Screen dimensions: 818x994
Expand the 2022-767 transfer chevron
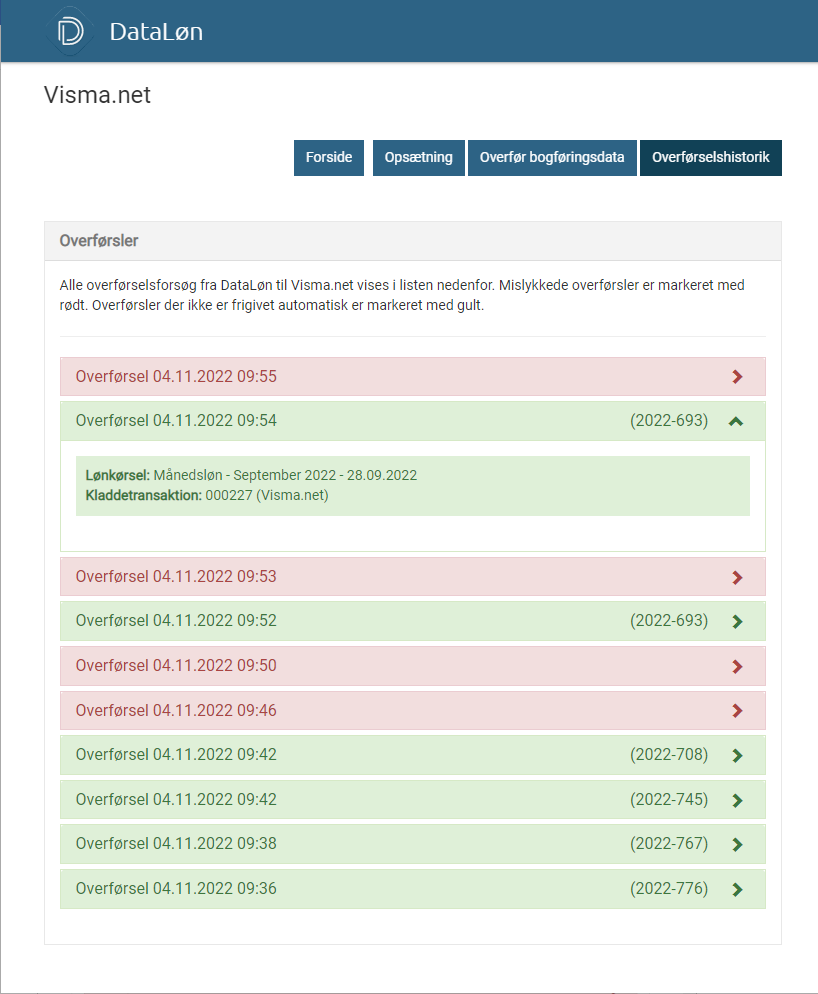coord(738,844)
